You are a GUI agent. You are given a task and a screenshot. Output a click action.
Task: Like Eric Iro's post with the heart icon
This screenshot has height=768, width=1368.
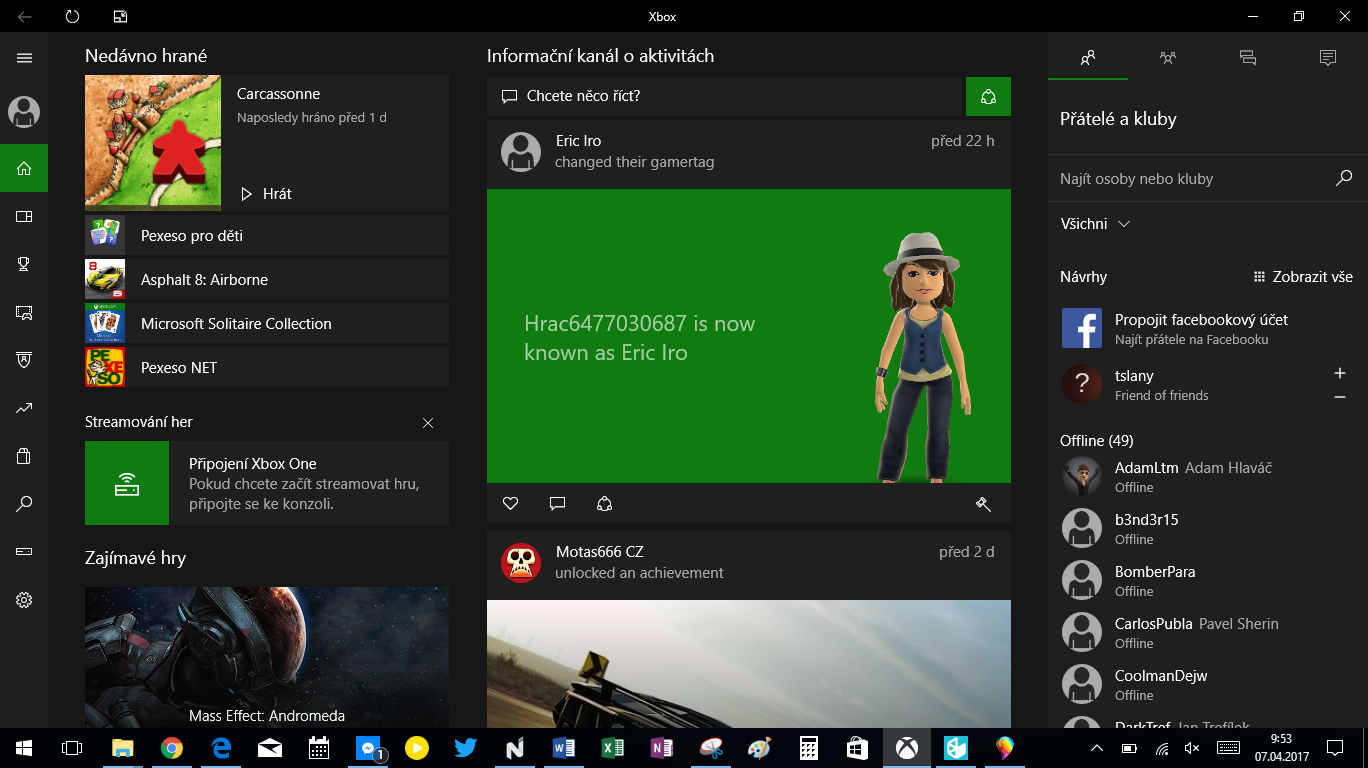tap(510, 504)
